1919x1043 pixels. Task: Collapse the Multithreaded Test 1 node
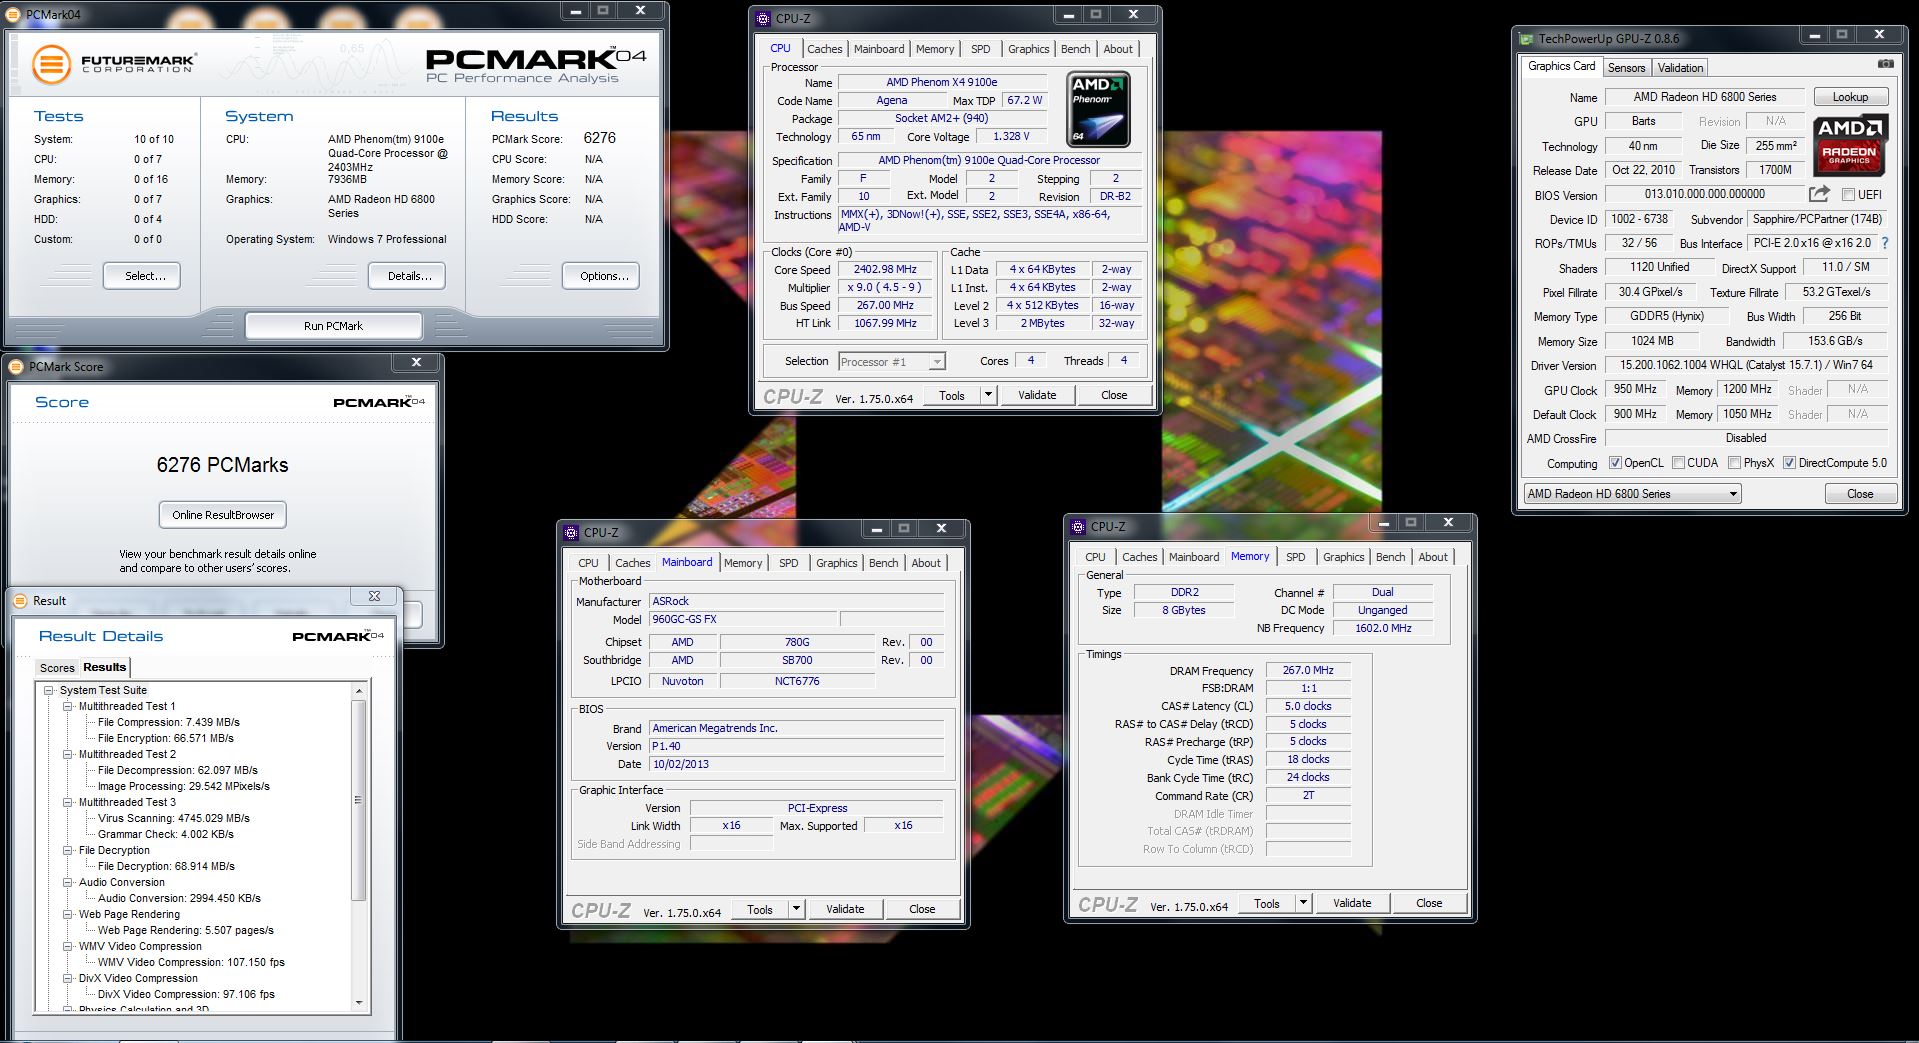tap(68, 706)
